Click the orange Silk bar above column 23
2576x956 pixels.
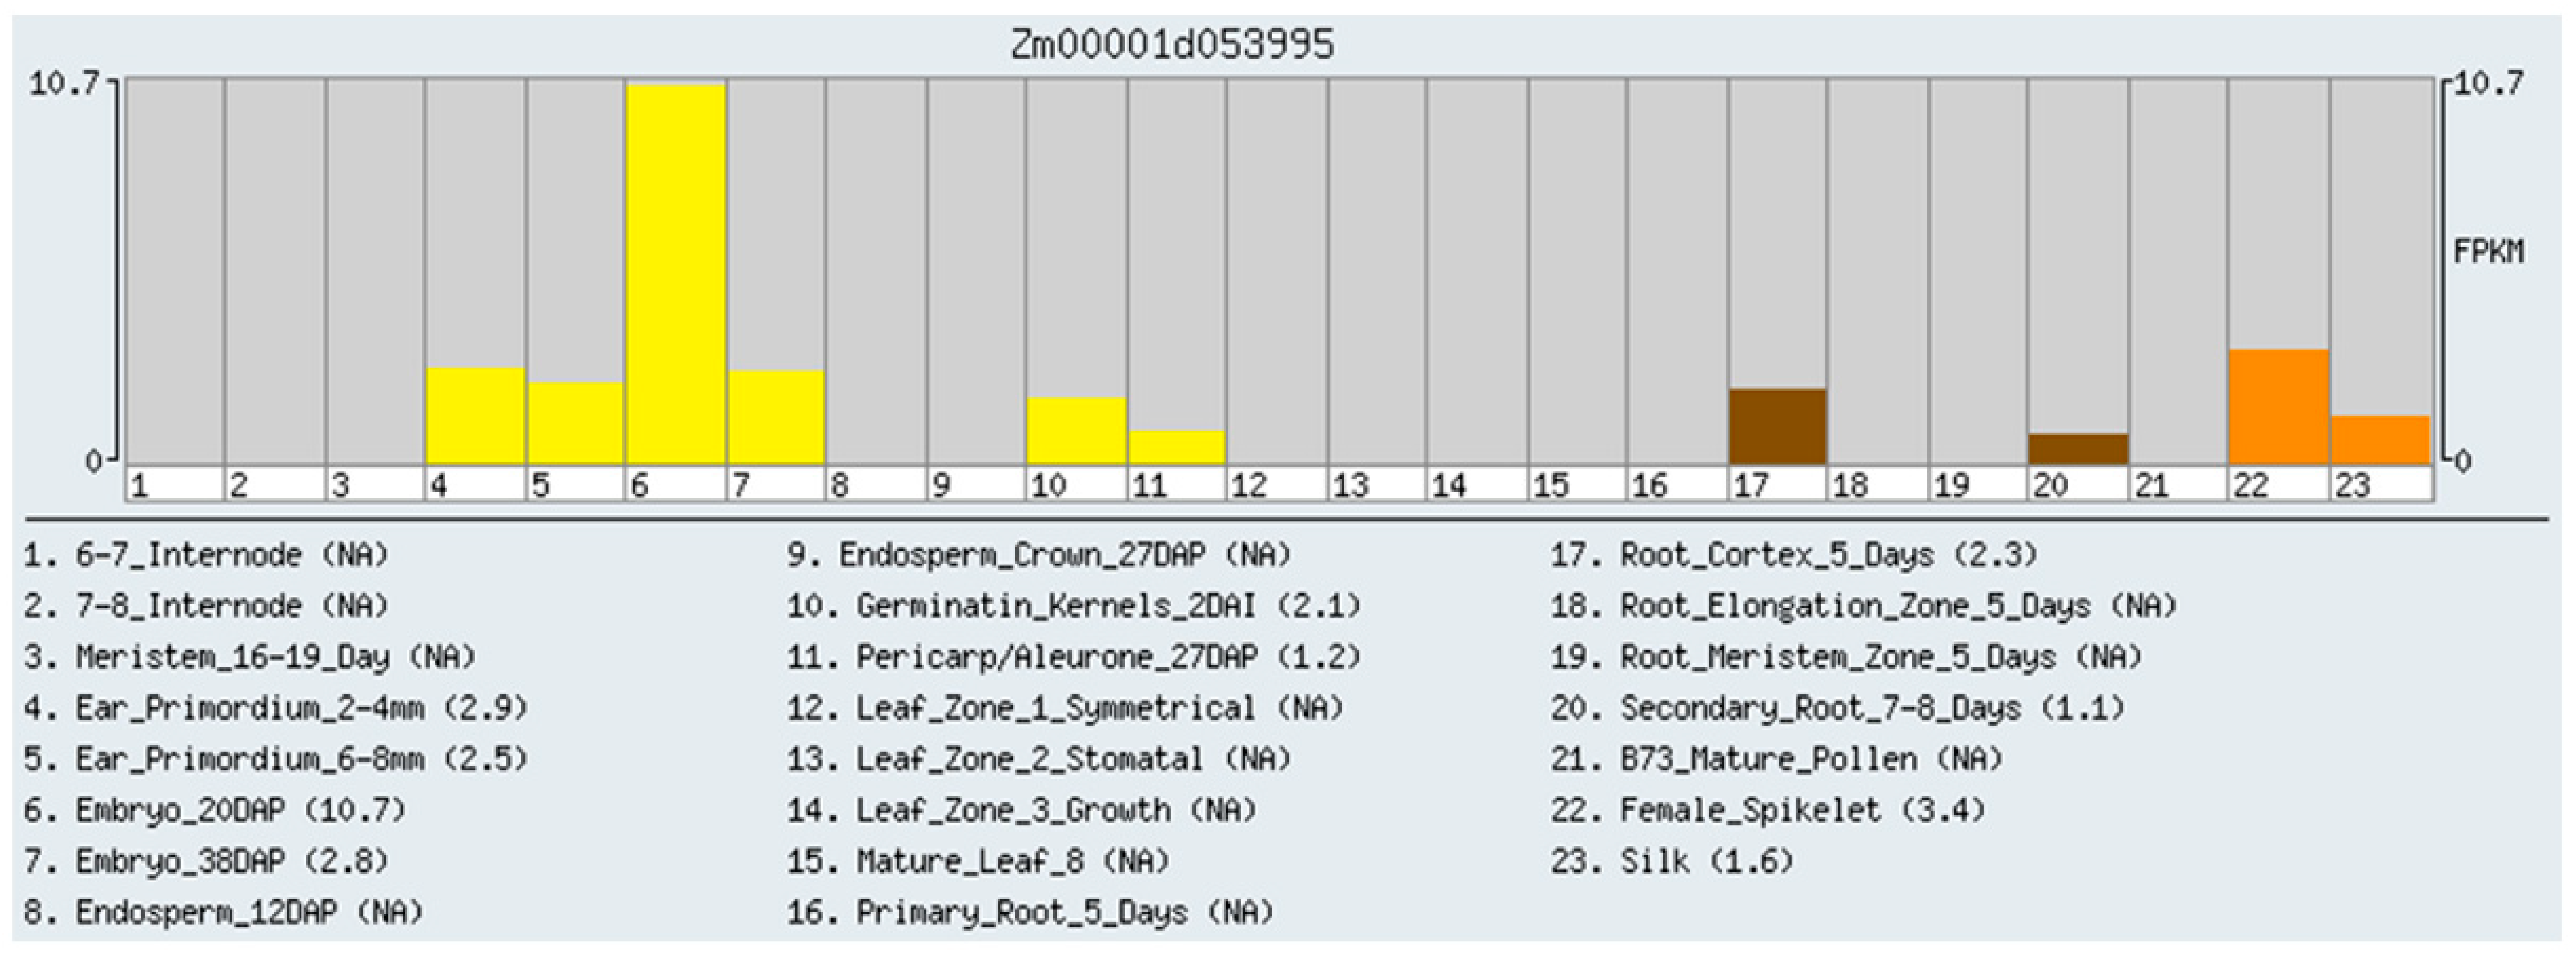pyautogui.click(x=2381, y=440)
